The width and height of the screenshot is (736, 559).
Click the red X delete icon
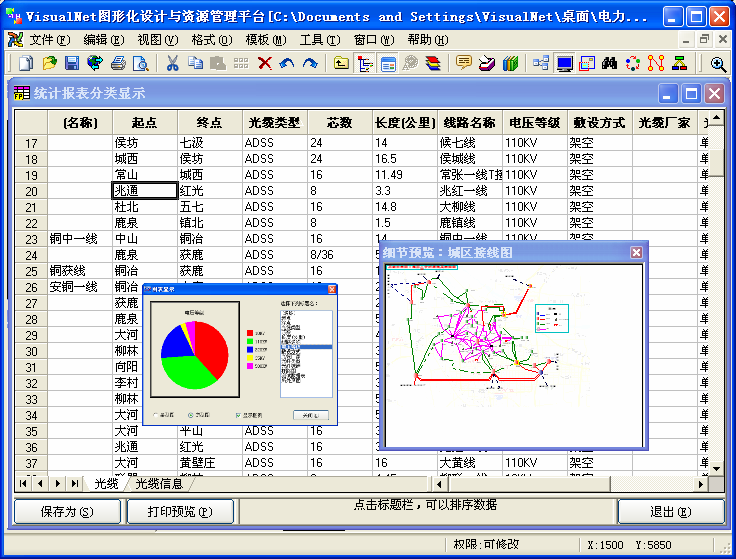coord(264,63)
